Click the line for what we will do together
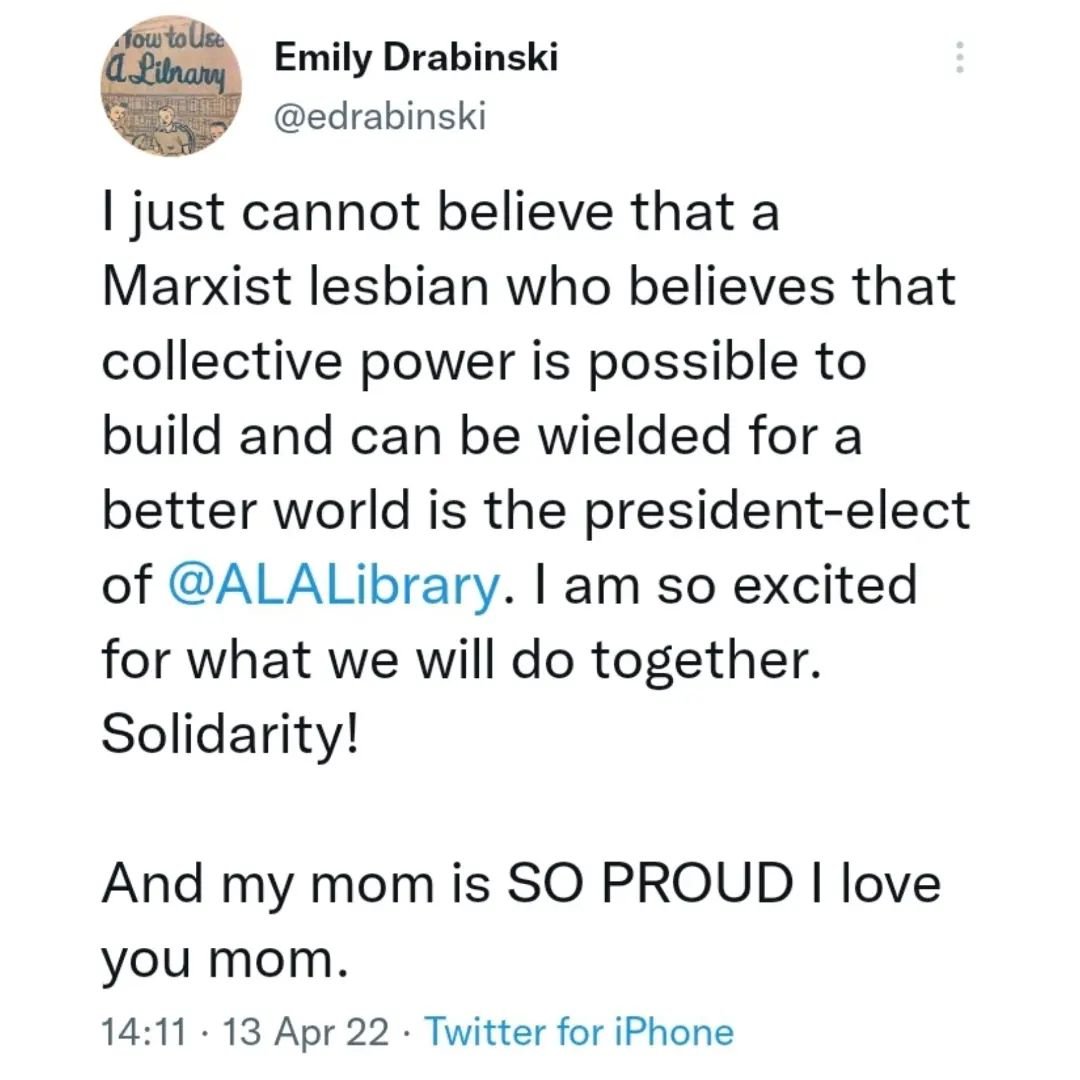This screenshot has height=1080, width=1080. pyautogui.click(x=460, y=658)
